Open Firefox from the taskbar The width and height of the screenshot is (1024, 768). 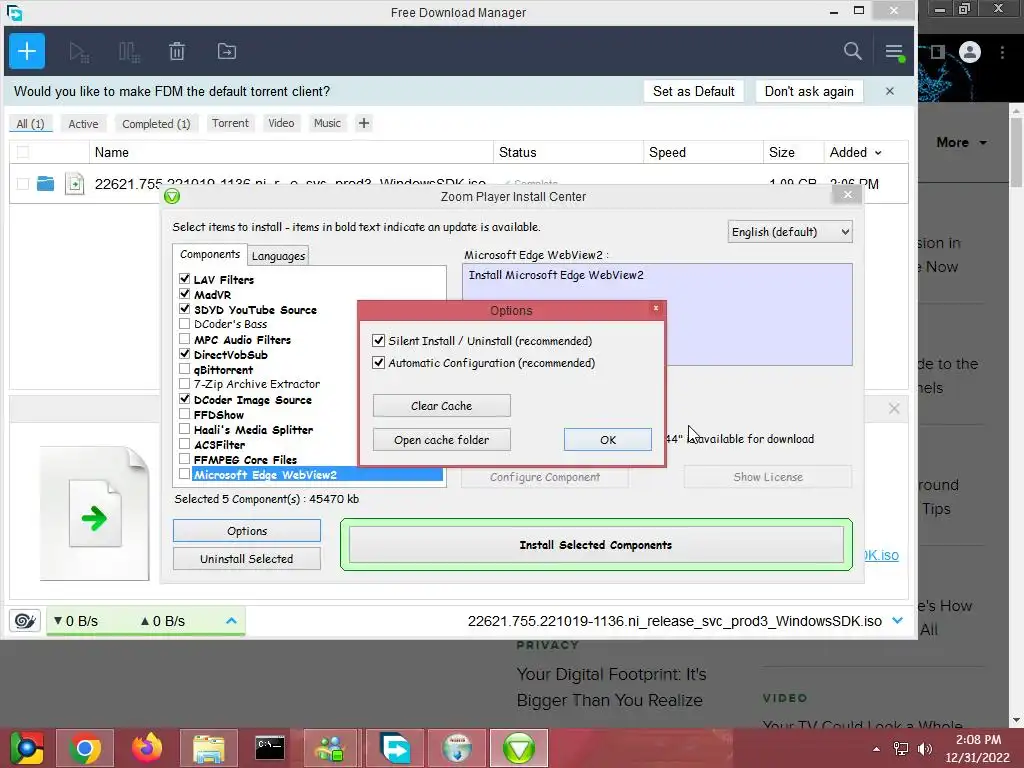(146, 748)
